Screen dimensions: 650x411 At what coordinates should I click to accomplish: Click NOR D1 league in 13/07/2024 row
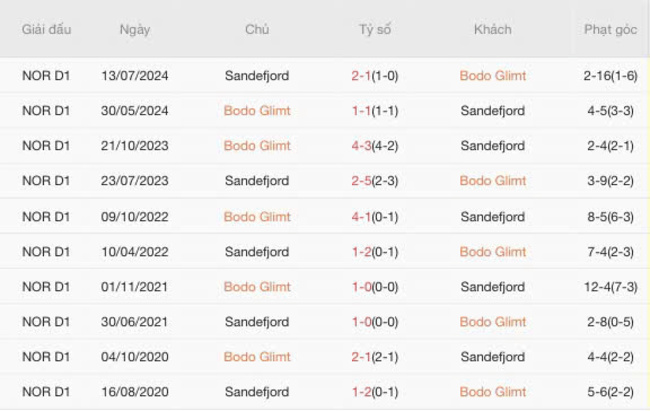click(x=47, y=76)
